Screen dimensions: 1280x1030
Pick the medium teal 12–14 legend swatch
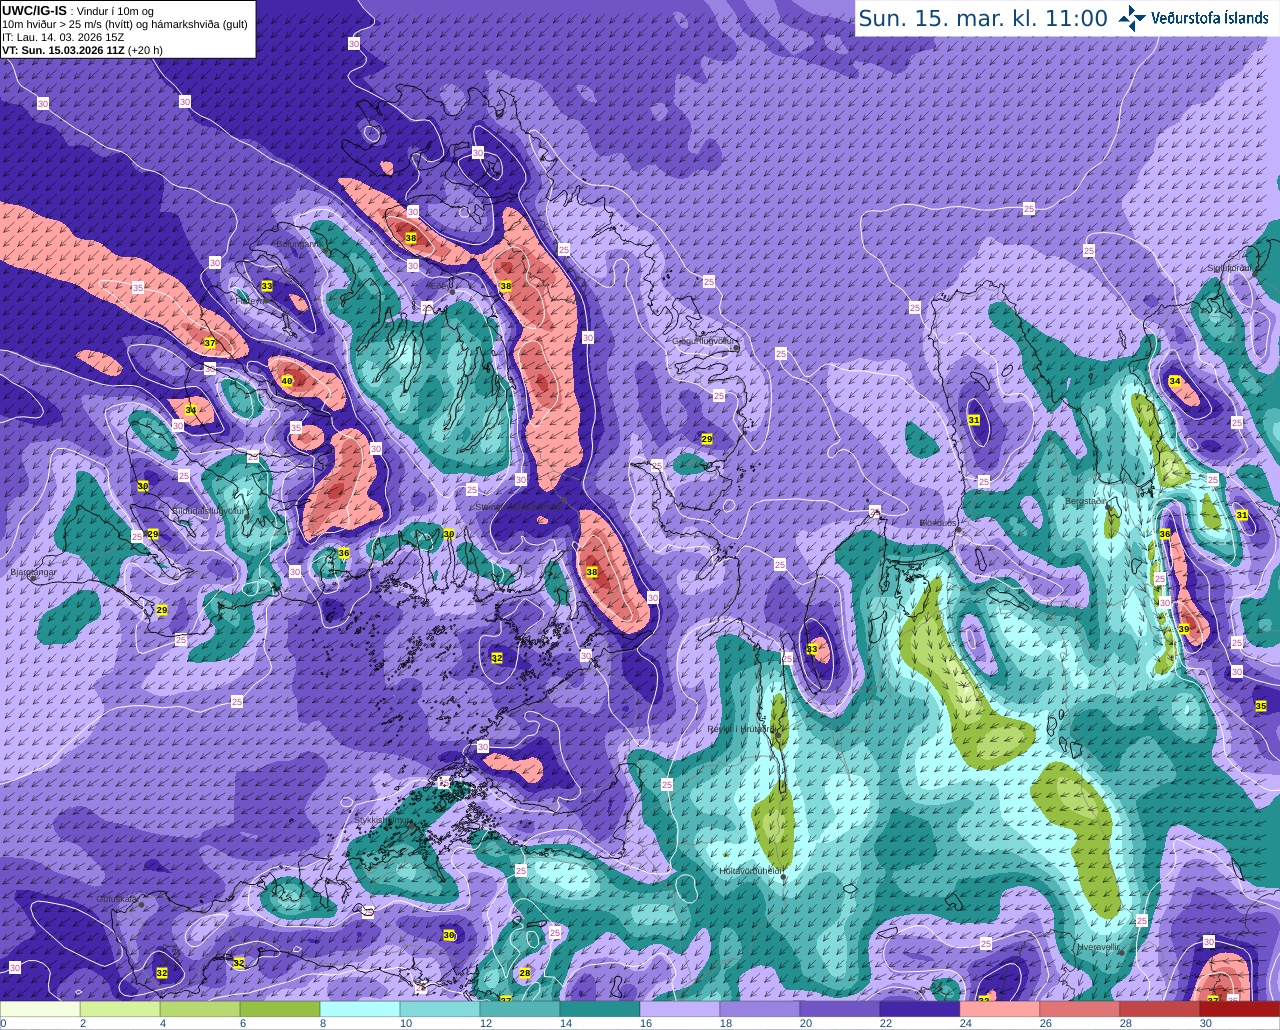click(x=520, y=1009)
